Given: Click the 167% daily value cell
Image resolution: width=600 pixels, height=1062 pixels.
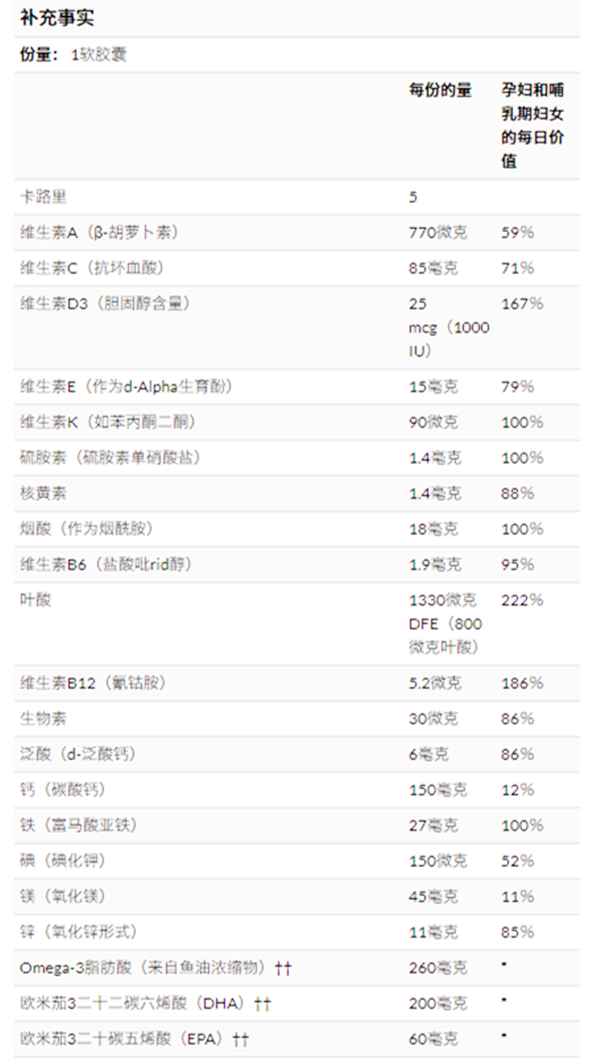Looking at the screenshot, I should click(x=522, y=303).
